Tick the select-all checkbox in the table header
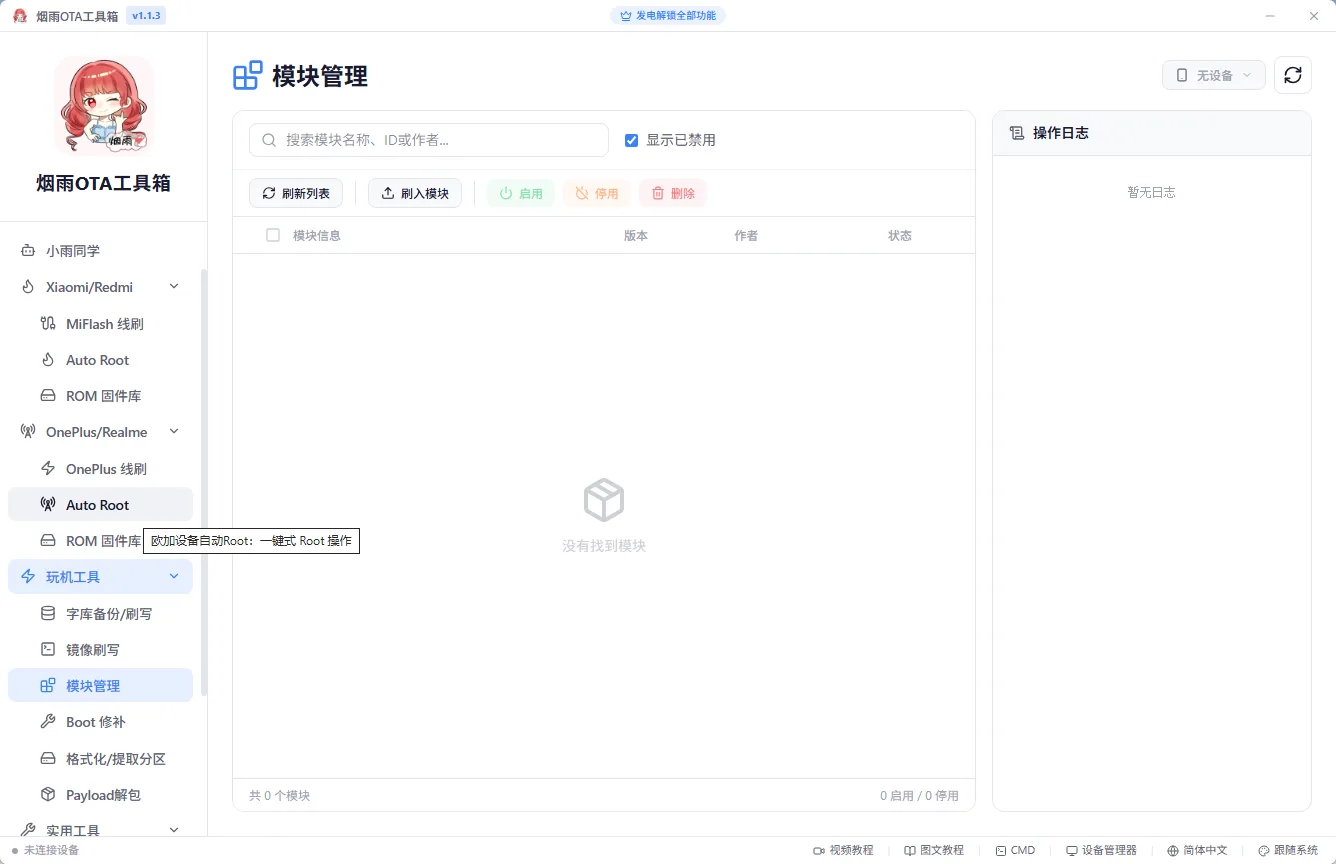Screen dimensions: 1336x864 tap(273, 235)
